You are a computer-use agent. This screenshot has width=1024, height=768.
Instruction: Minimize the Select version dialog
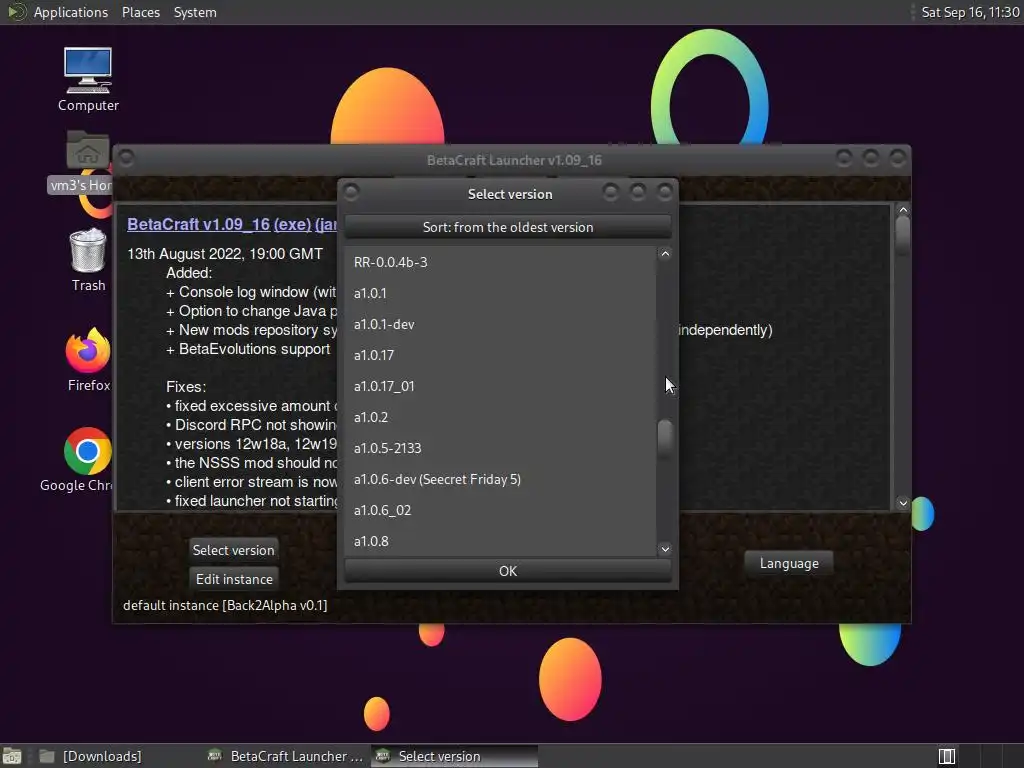611,192
